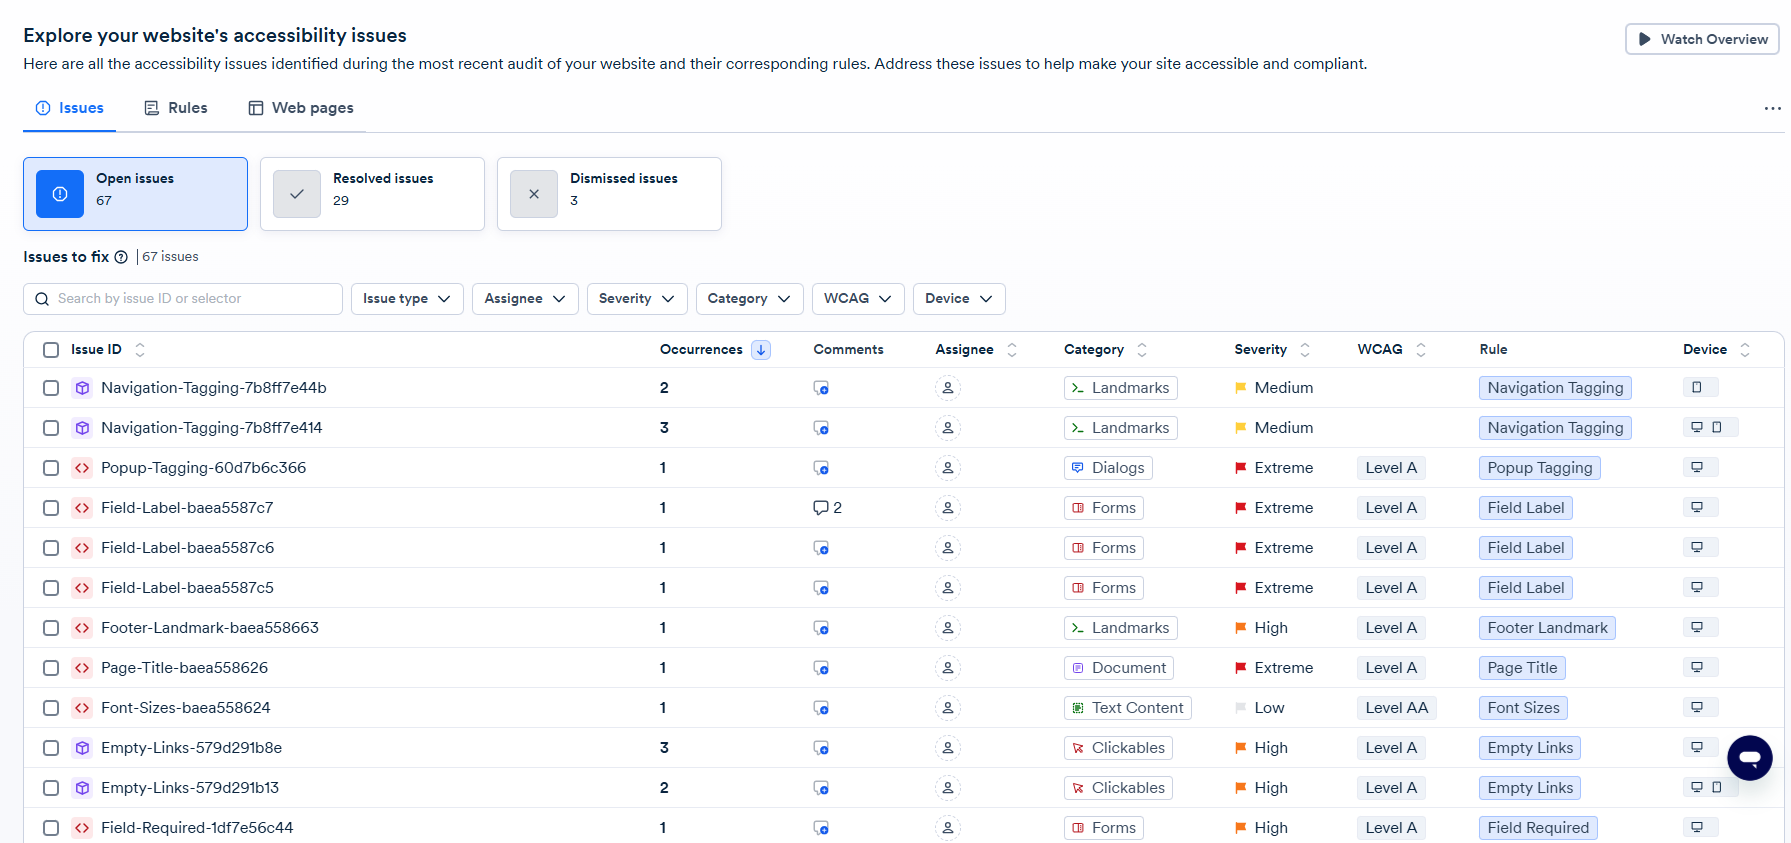Screen dimensions: 1791x843
Task: Sort by Issue ID arrows
Action: pyautogui.click(x=140, y=350)
